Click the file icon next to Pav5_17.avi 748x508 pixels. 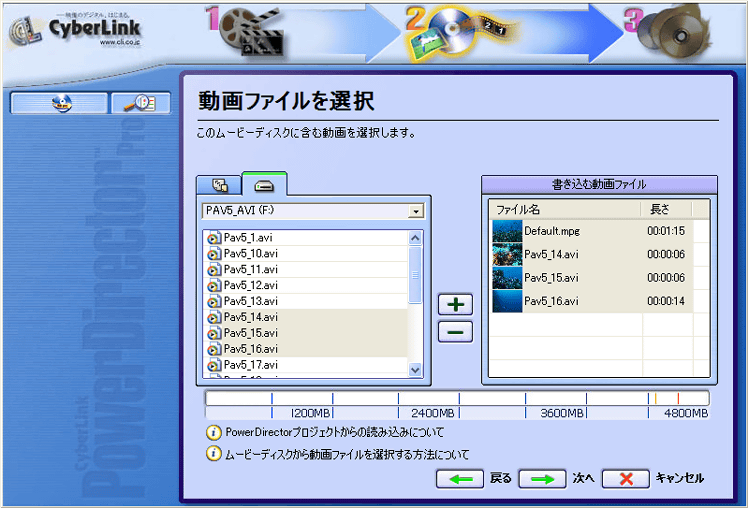tap(214, 365)
